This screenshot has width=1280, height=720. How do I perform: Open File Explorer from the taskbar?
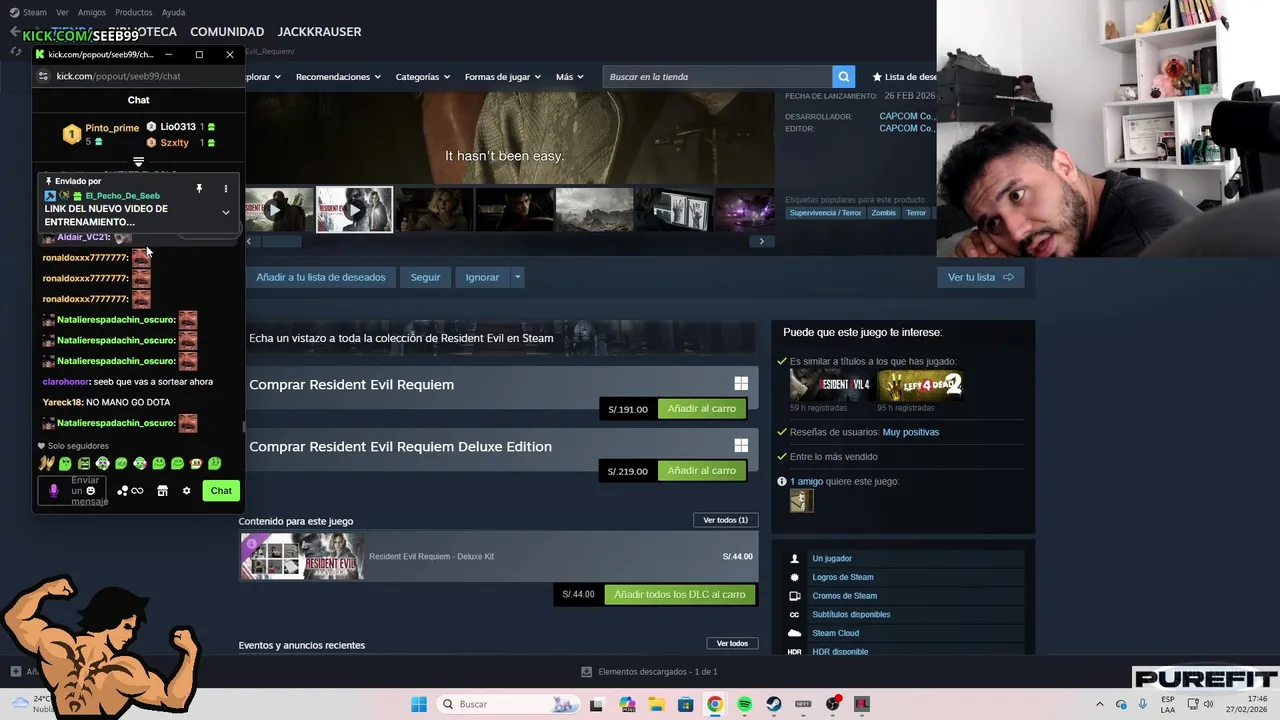[x=656, y=704]
